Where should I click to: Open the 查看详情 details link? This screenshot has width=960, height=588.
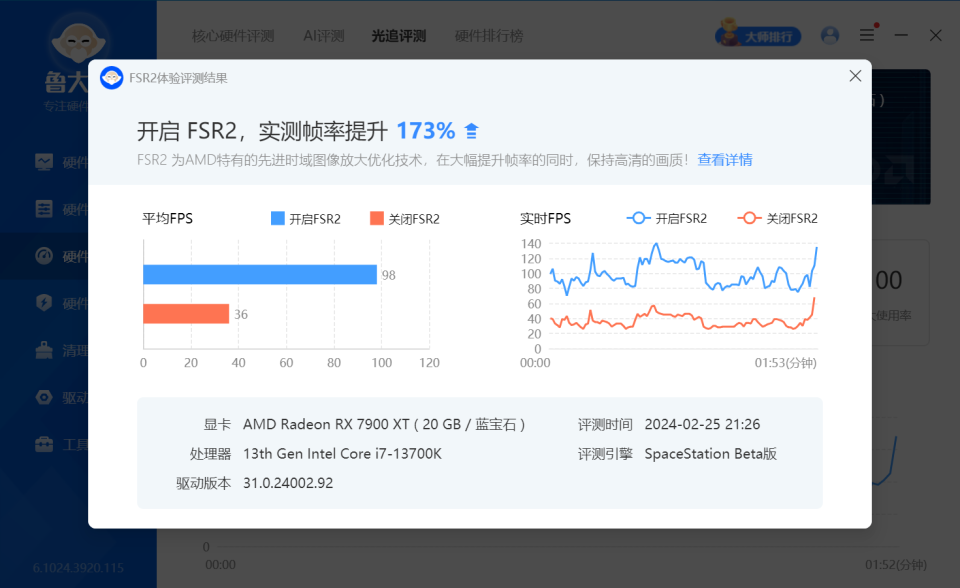click(725, 160)
